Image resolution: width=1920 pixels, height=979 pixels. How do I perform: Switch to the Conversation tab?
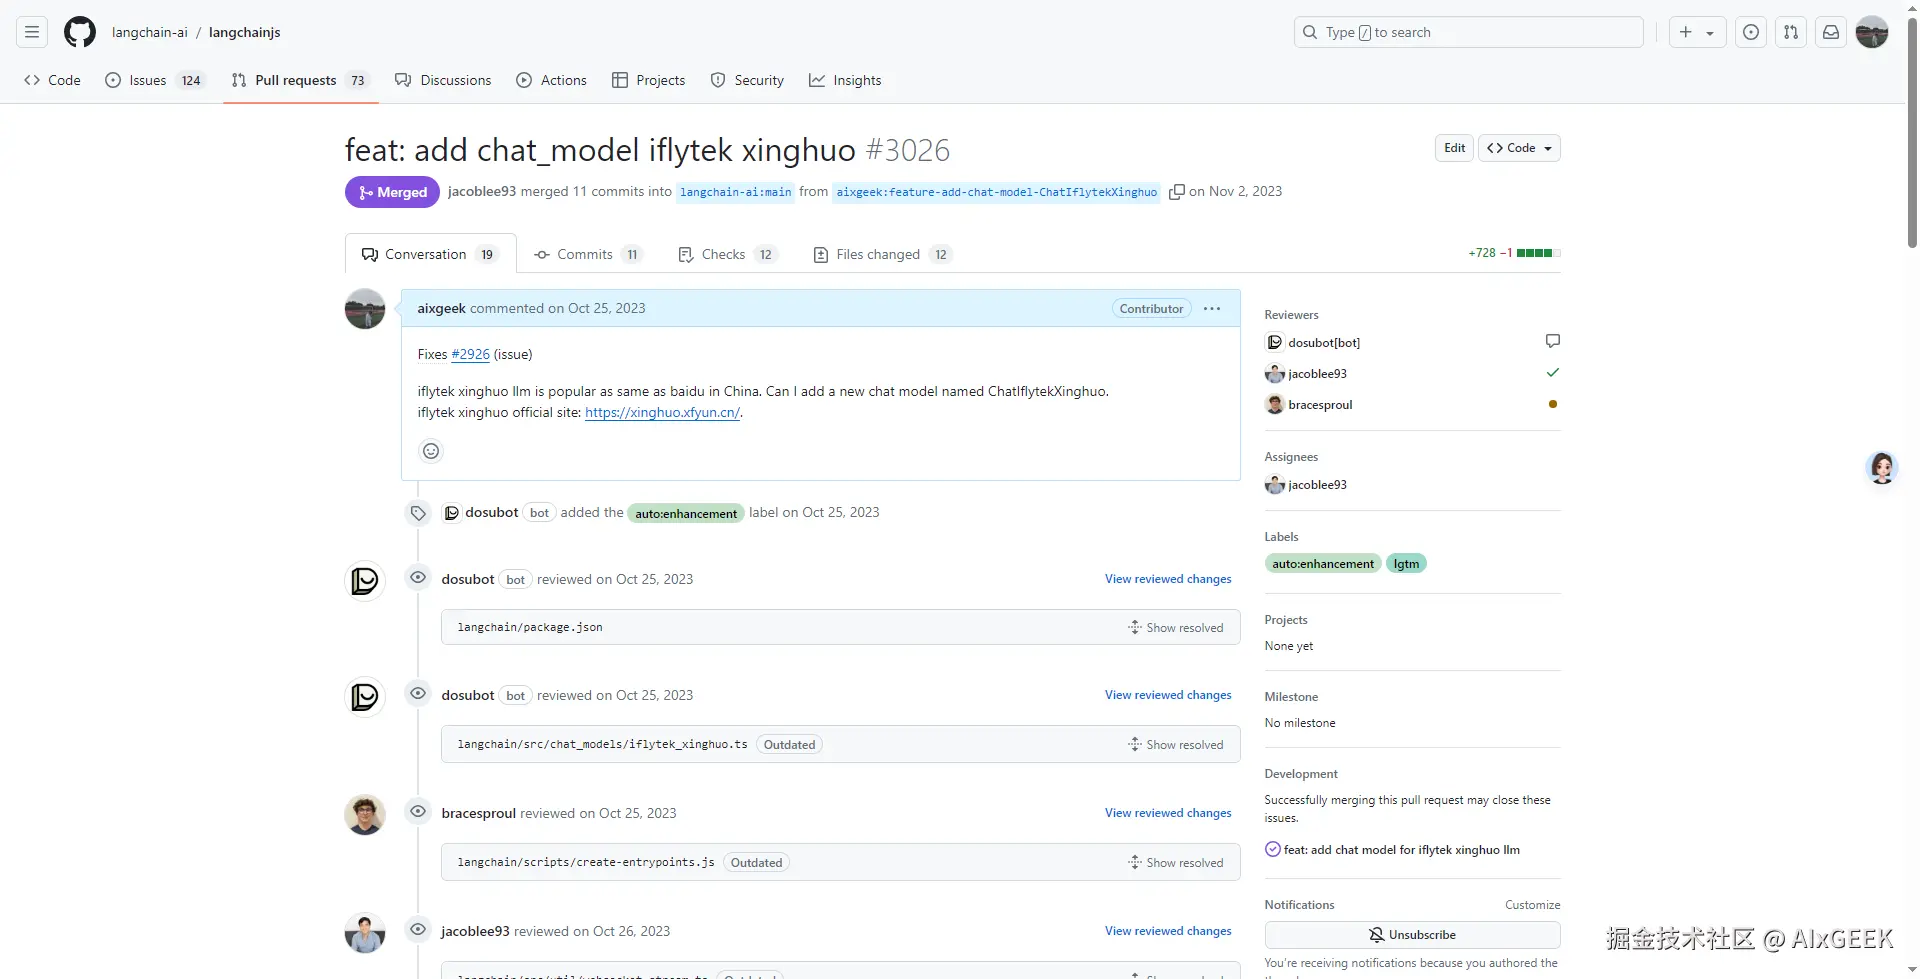click(x=430, y=254)
